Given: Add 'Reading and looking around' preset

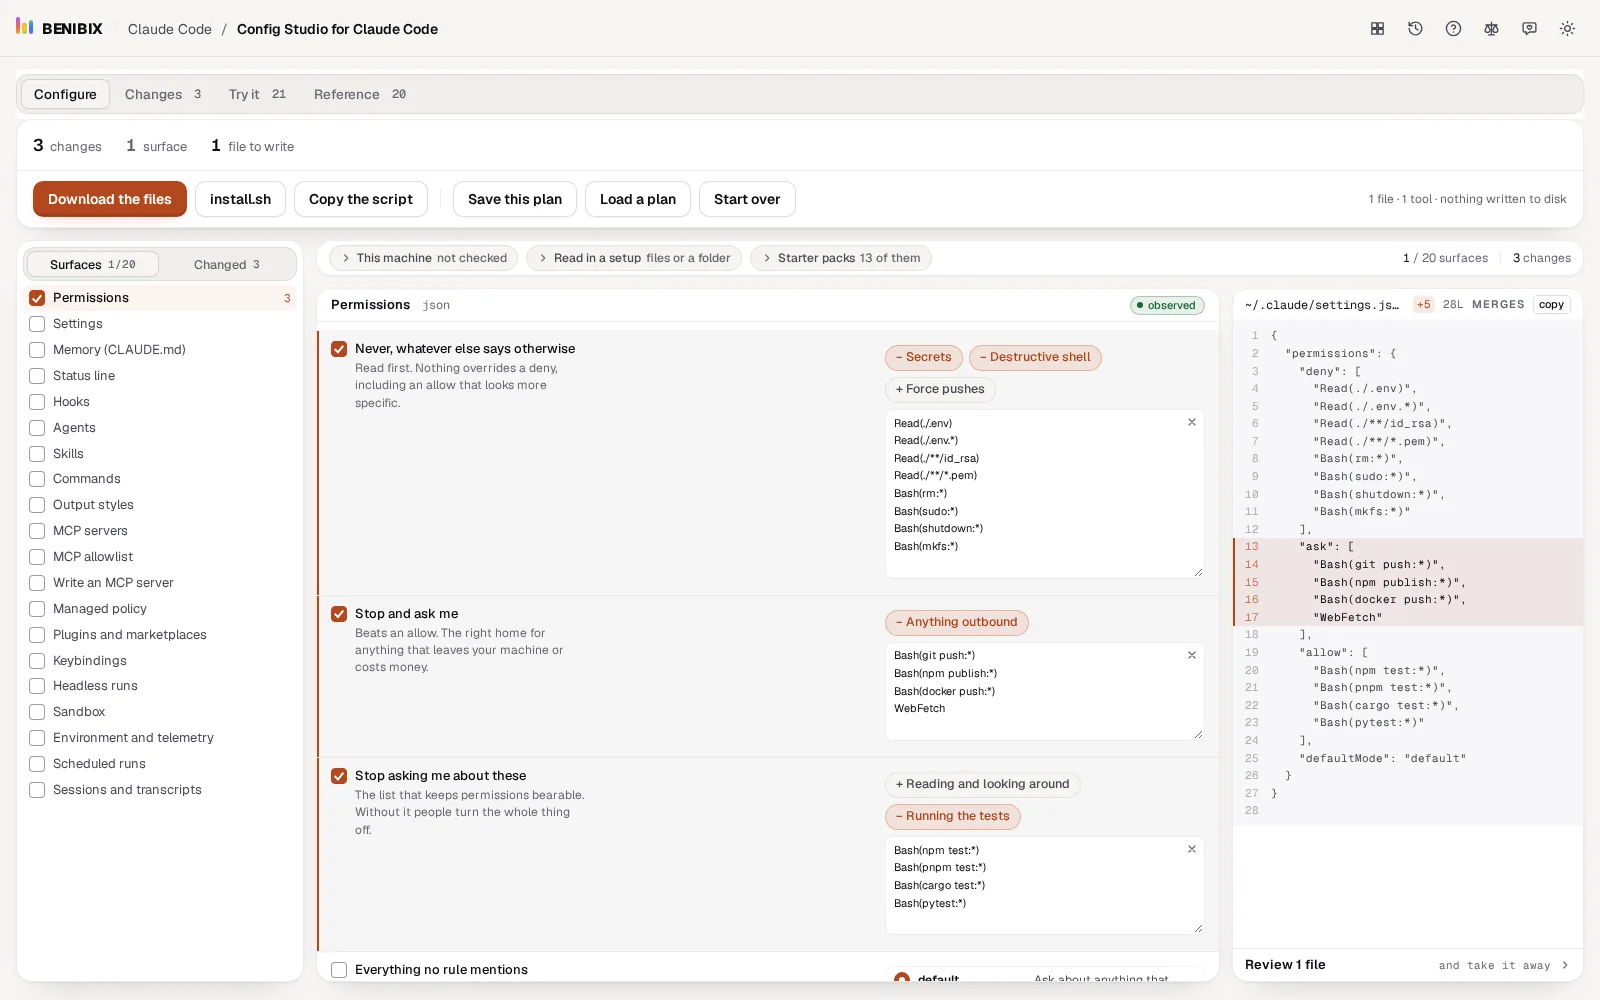Looking at the screenshot, I should tap(982, 784).
